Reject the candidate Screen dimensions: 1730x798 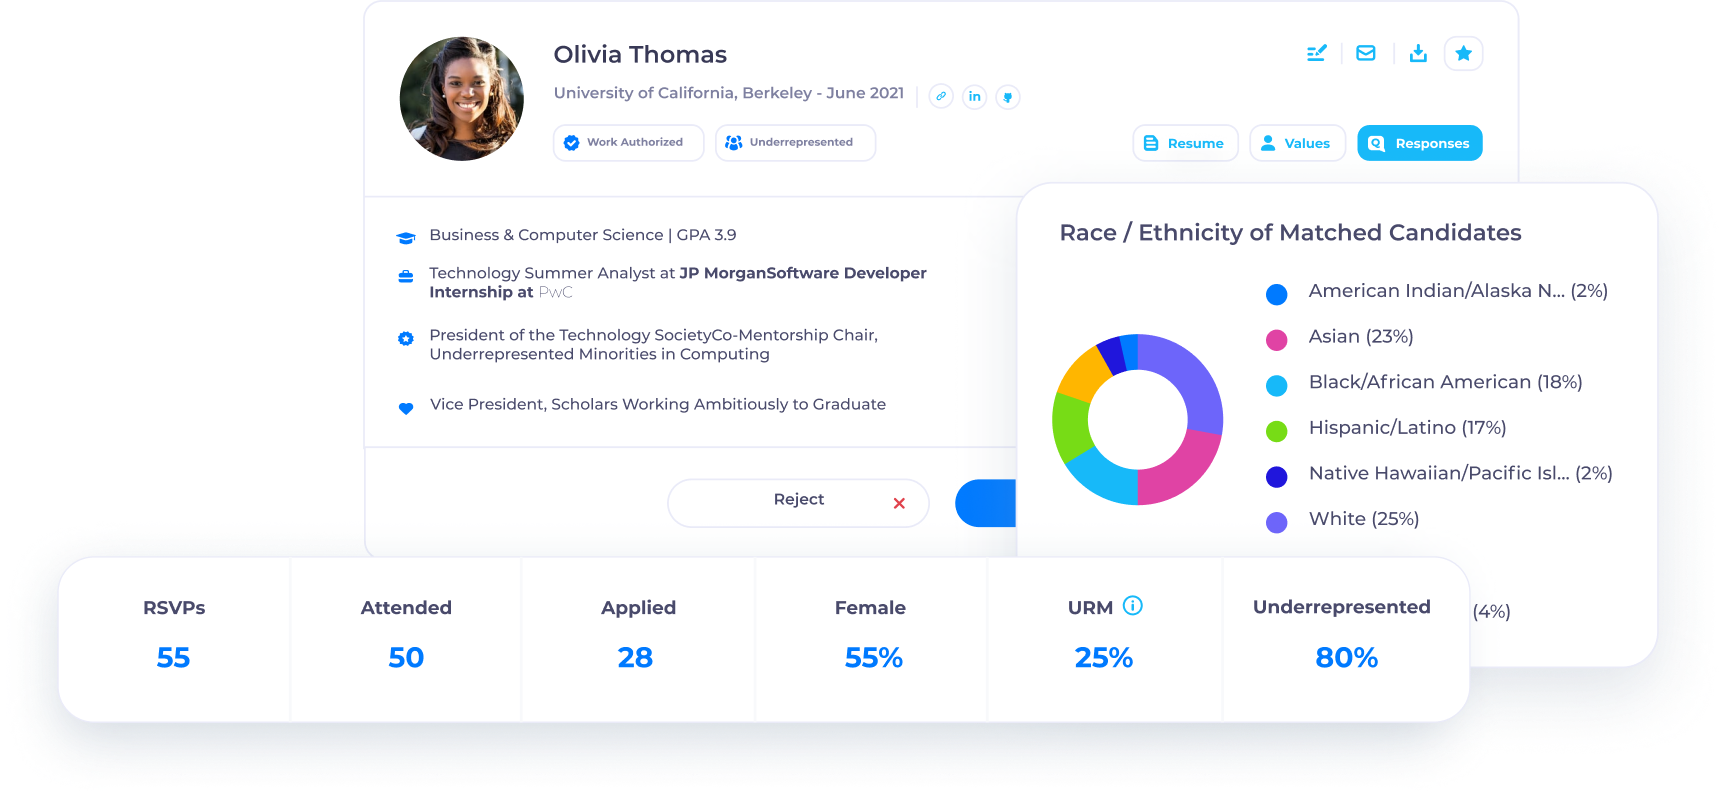[x=798, y=502]
